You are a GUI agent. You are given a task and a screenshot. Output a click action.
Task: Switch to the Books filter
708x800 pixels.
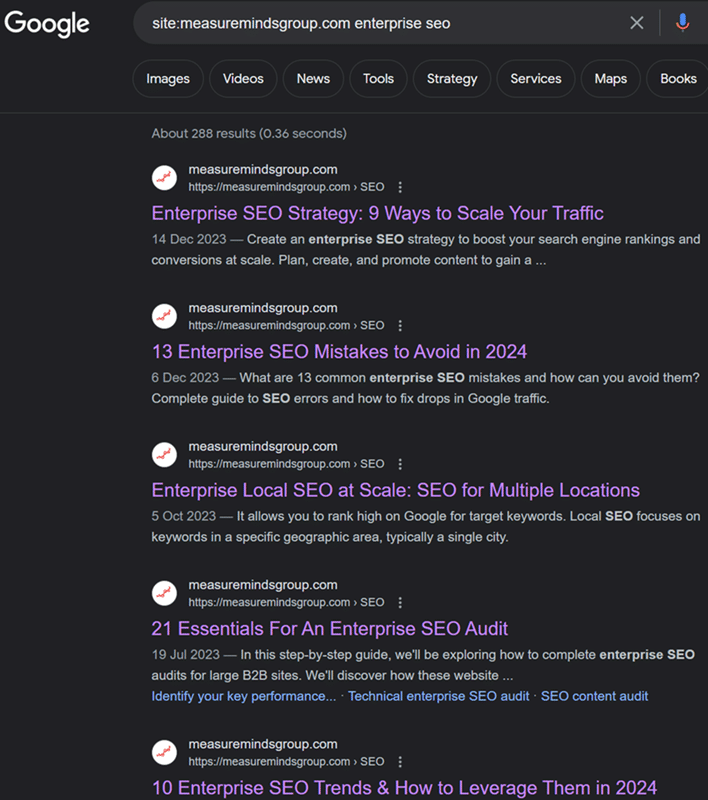pos(678,79)
